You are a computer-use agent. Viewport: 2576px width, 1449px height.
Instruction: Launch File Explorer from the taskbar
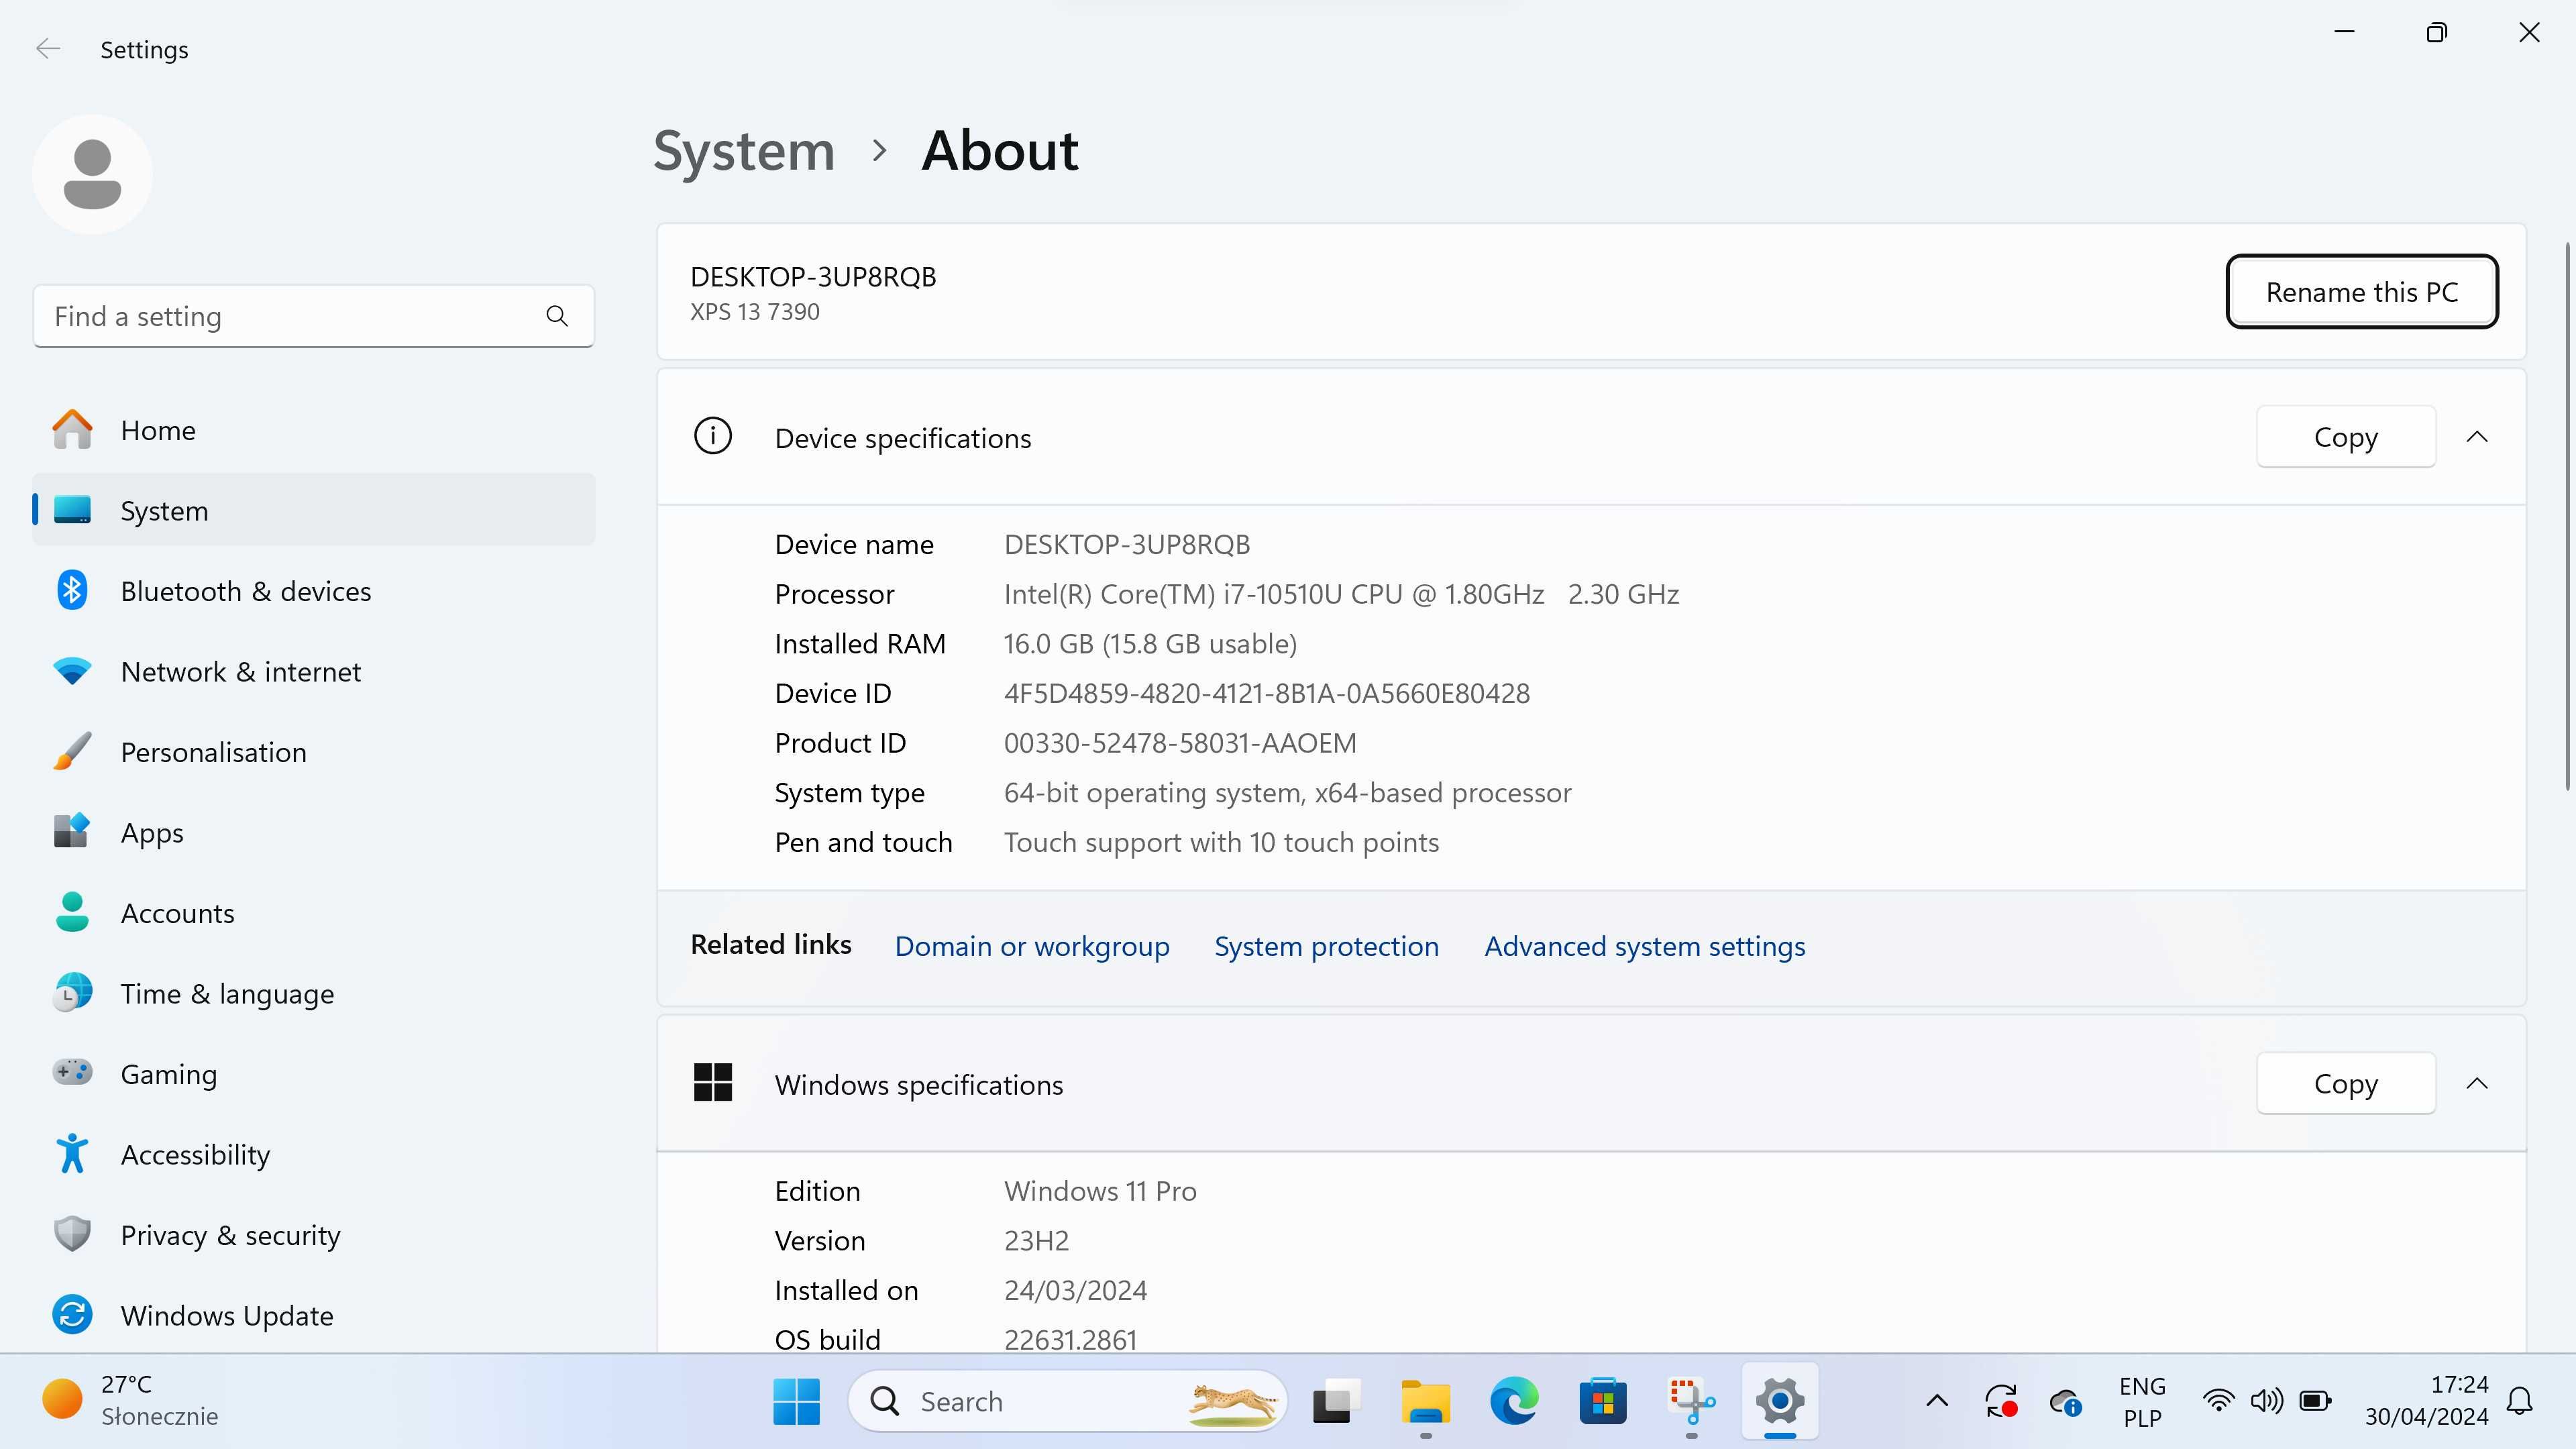point(1426,1401)
